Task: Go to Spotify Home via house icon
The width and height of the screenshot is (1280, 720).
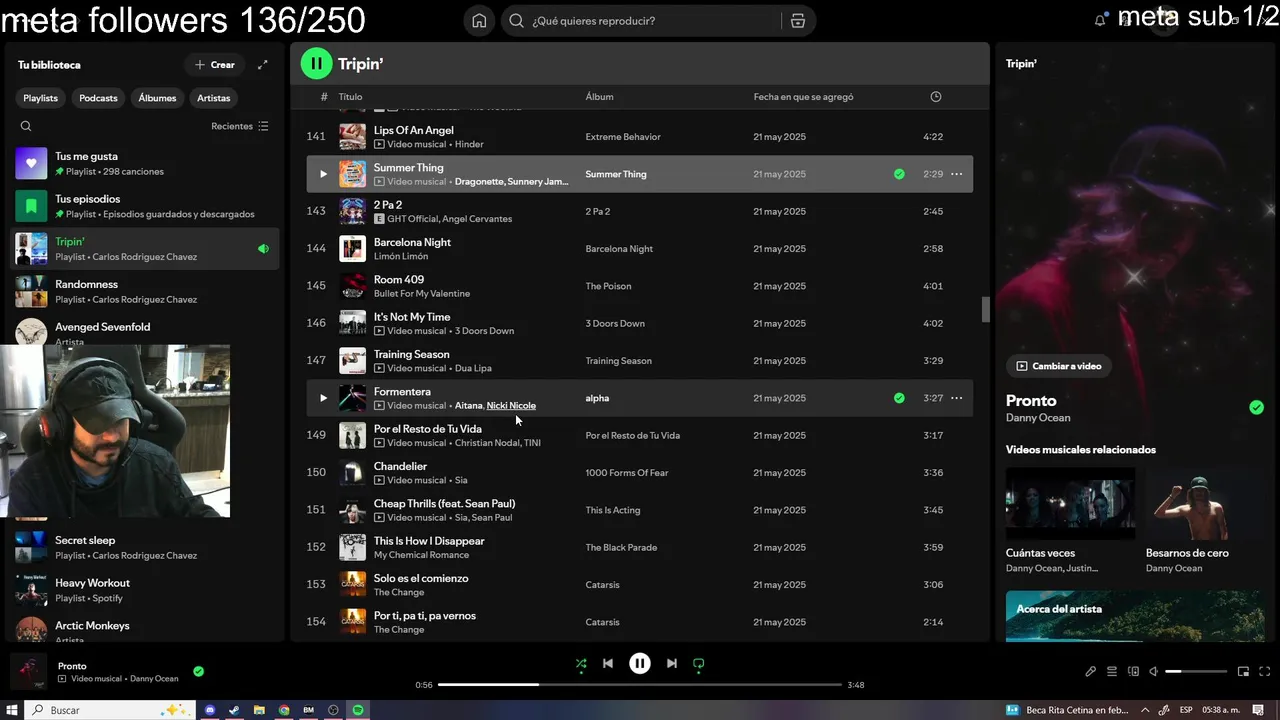Action: point(479,21)
